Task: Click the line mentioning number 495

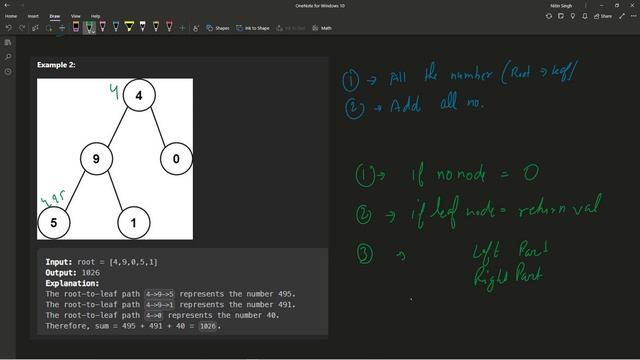Action: coord(170,294)
